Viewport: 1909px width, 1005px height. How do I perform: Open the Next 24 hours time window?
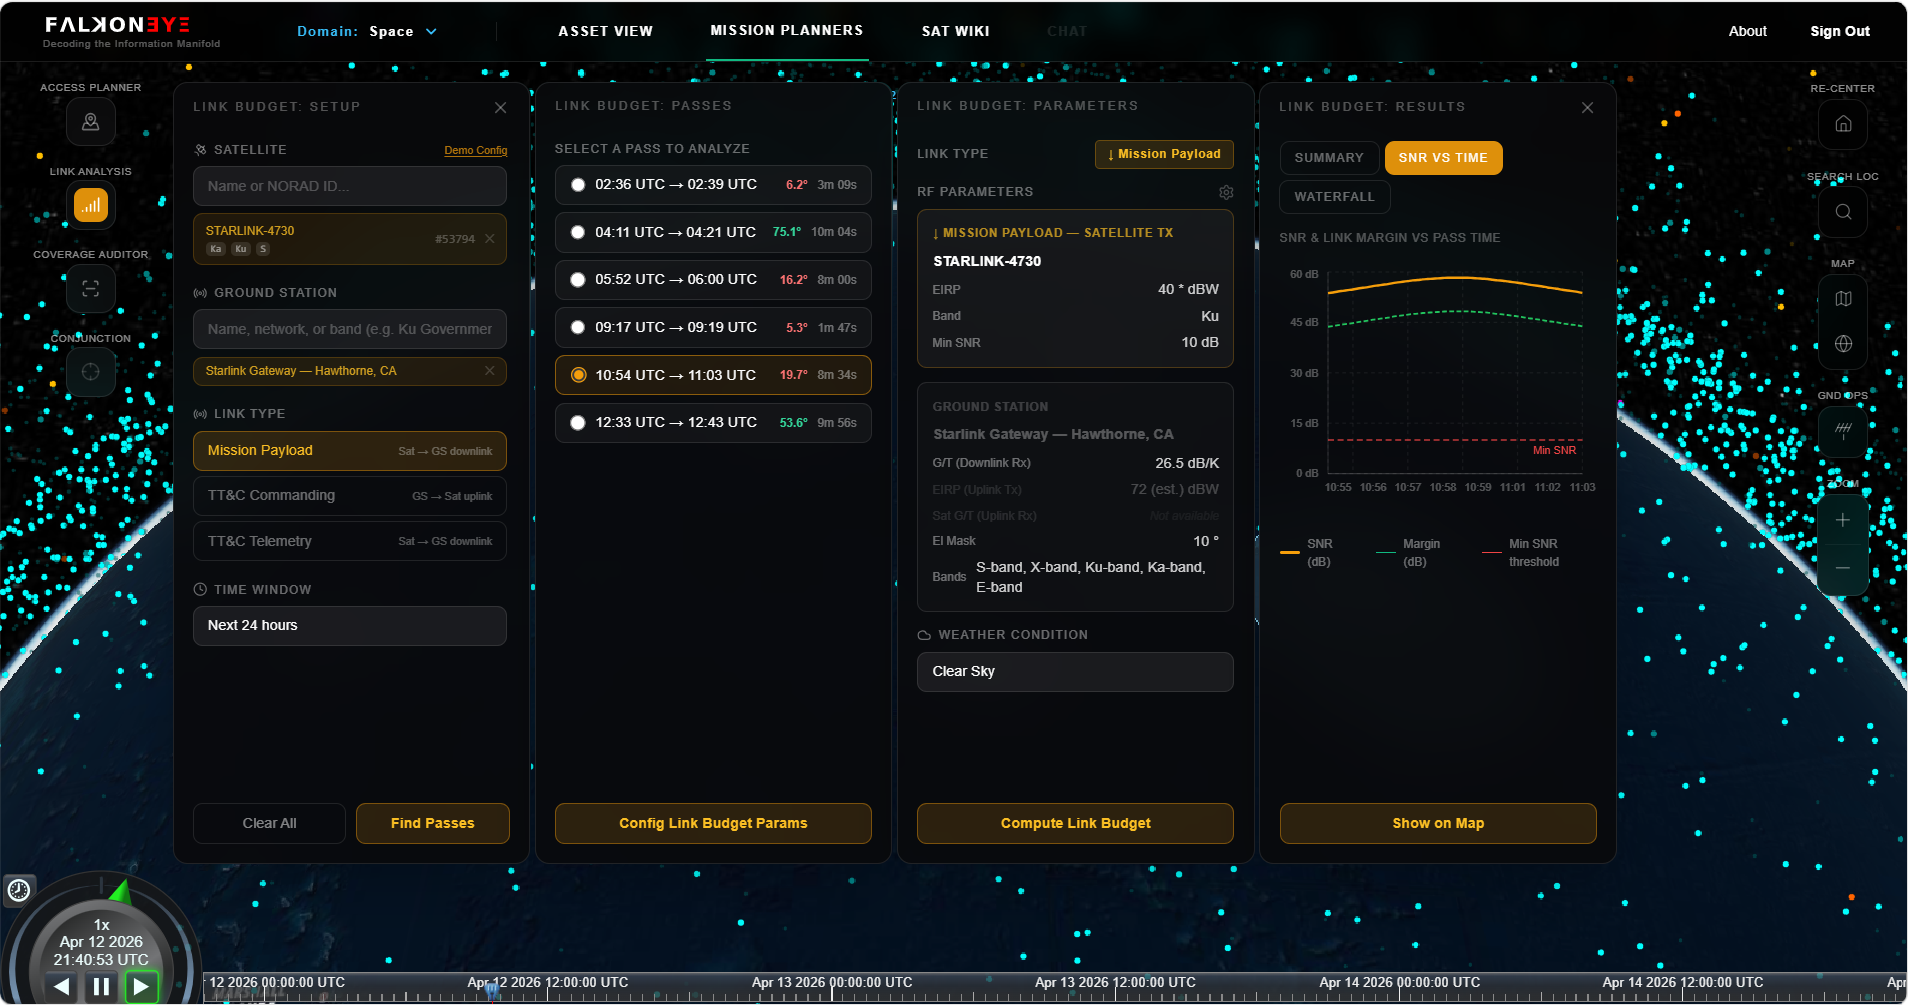tap(350, 626)
